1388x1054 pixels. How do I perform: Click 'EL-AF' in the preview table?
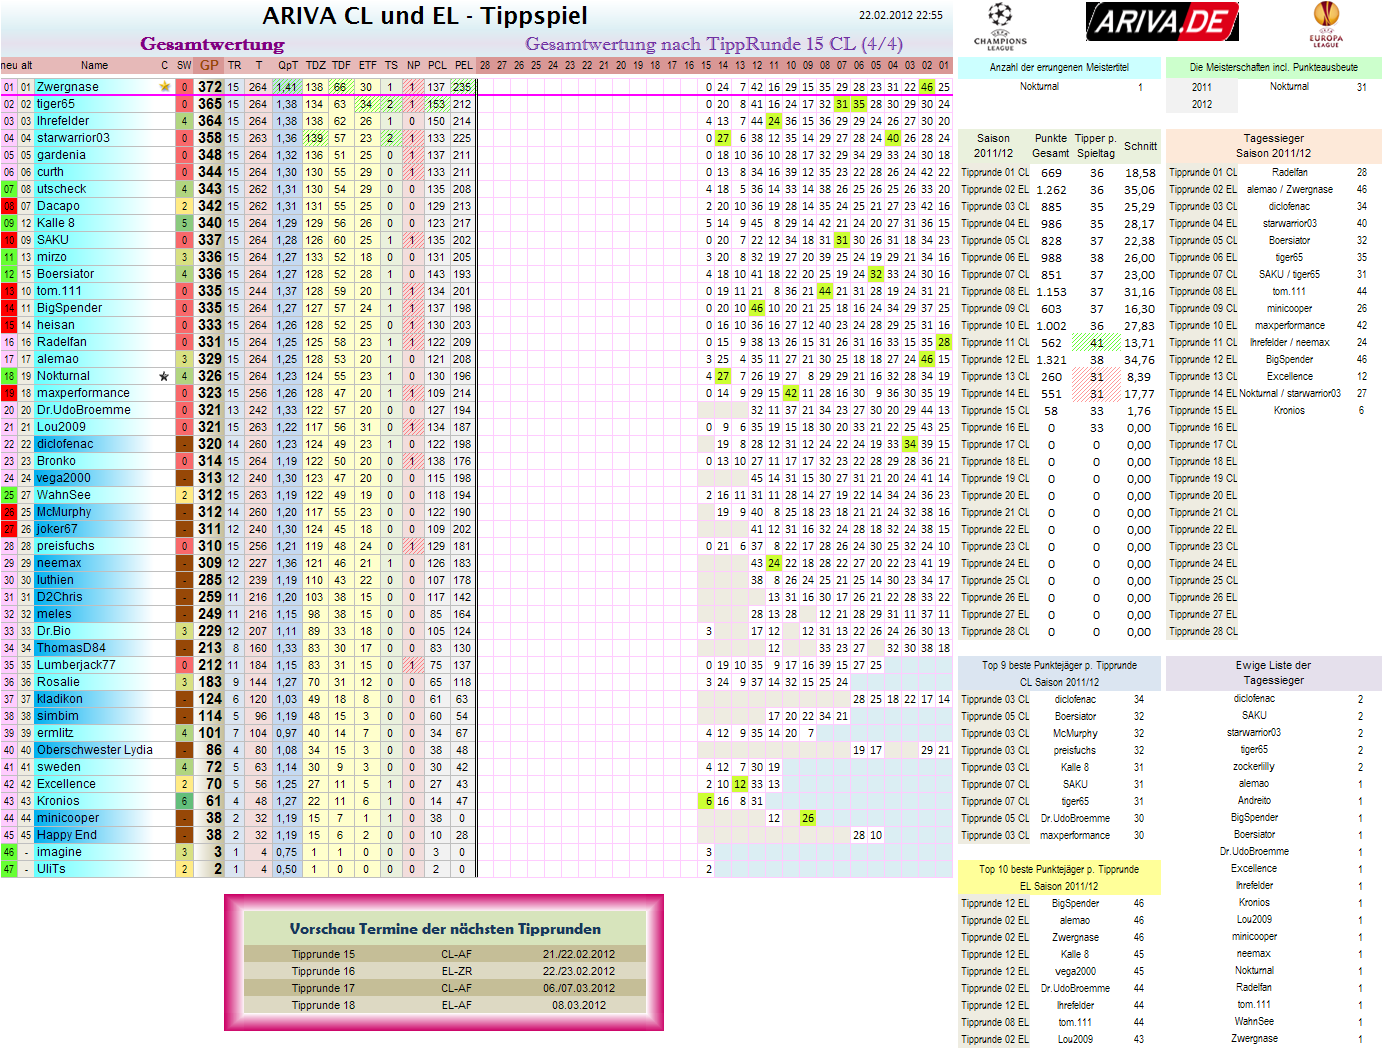(457, 1005)
